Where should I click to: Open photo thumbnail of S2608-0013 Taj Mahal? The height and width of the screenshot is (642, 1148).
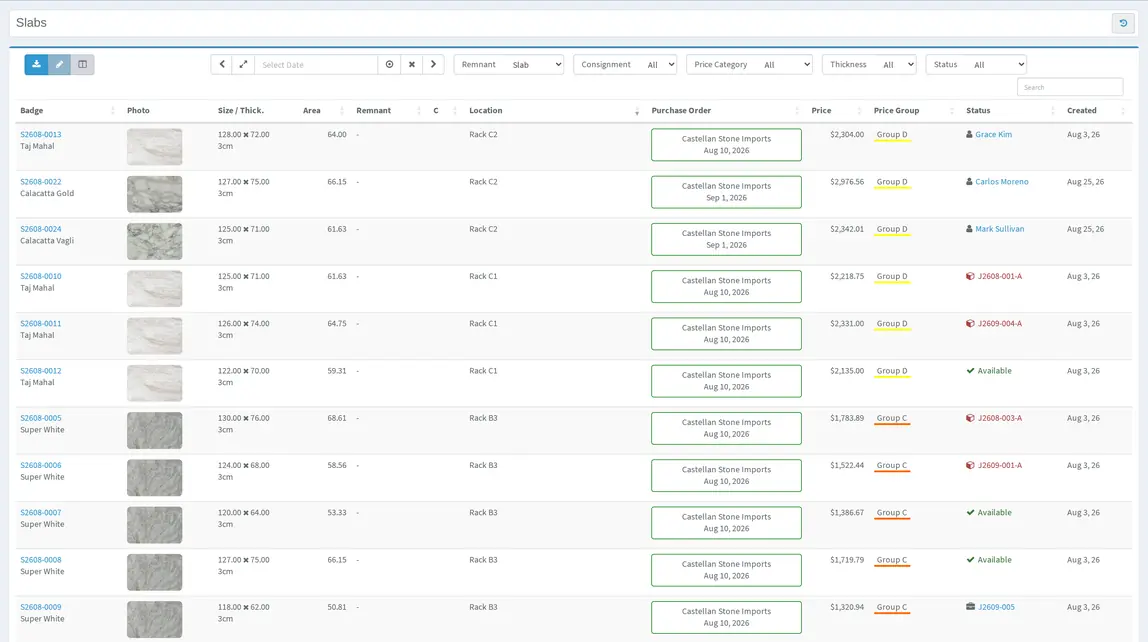(154, 146)
